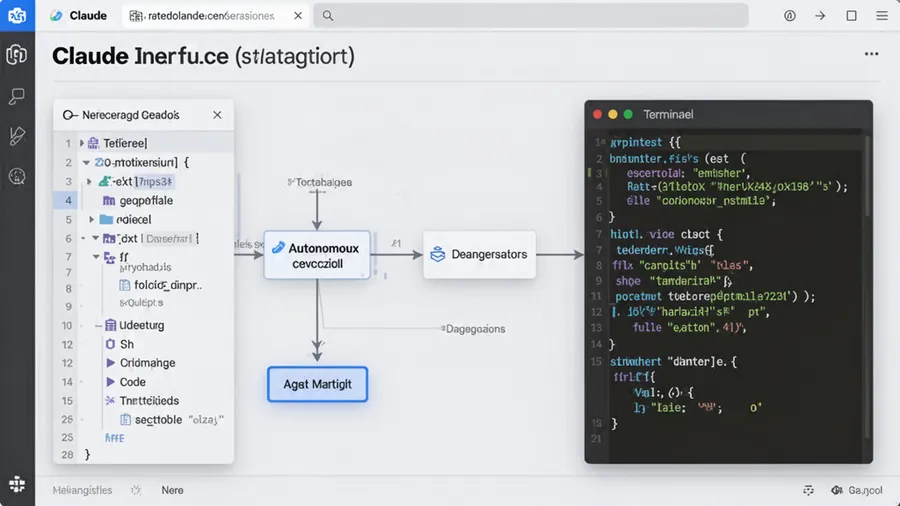Screen dimensions: 900x506
Task: Click the Terminael vertical scrollbar
Action: click(867, 176)
